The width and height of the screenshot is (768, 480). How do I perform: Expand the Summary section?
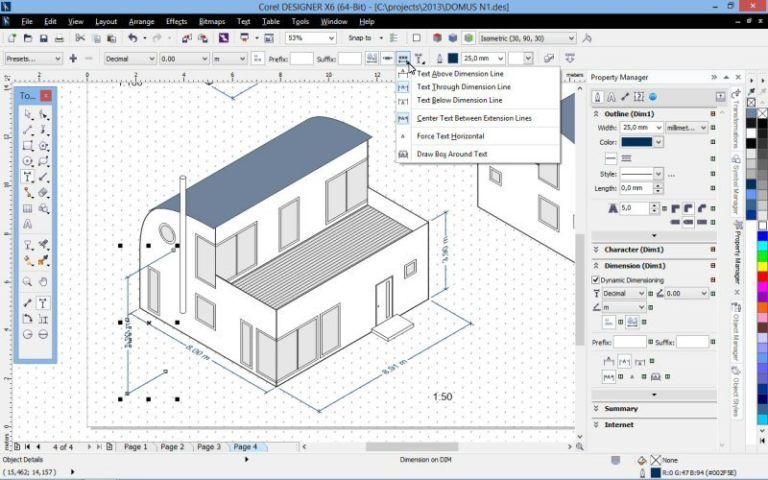596,408
